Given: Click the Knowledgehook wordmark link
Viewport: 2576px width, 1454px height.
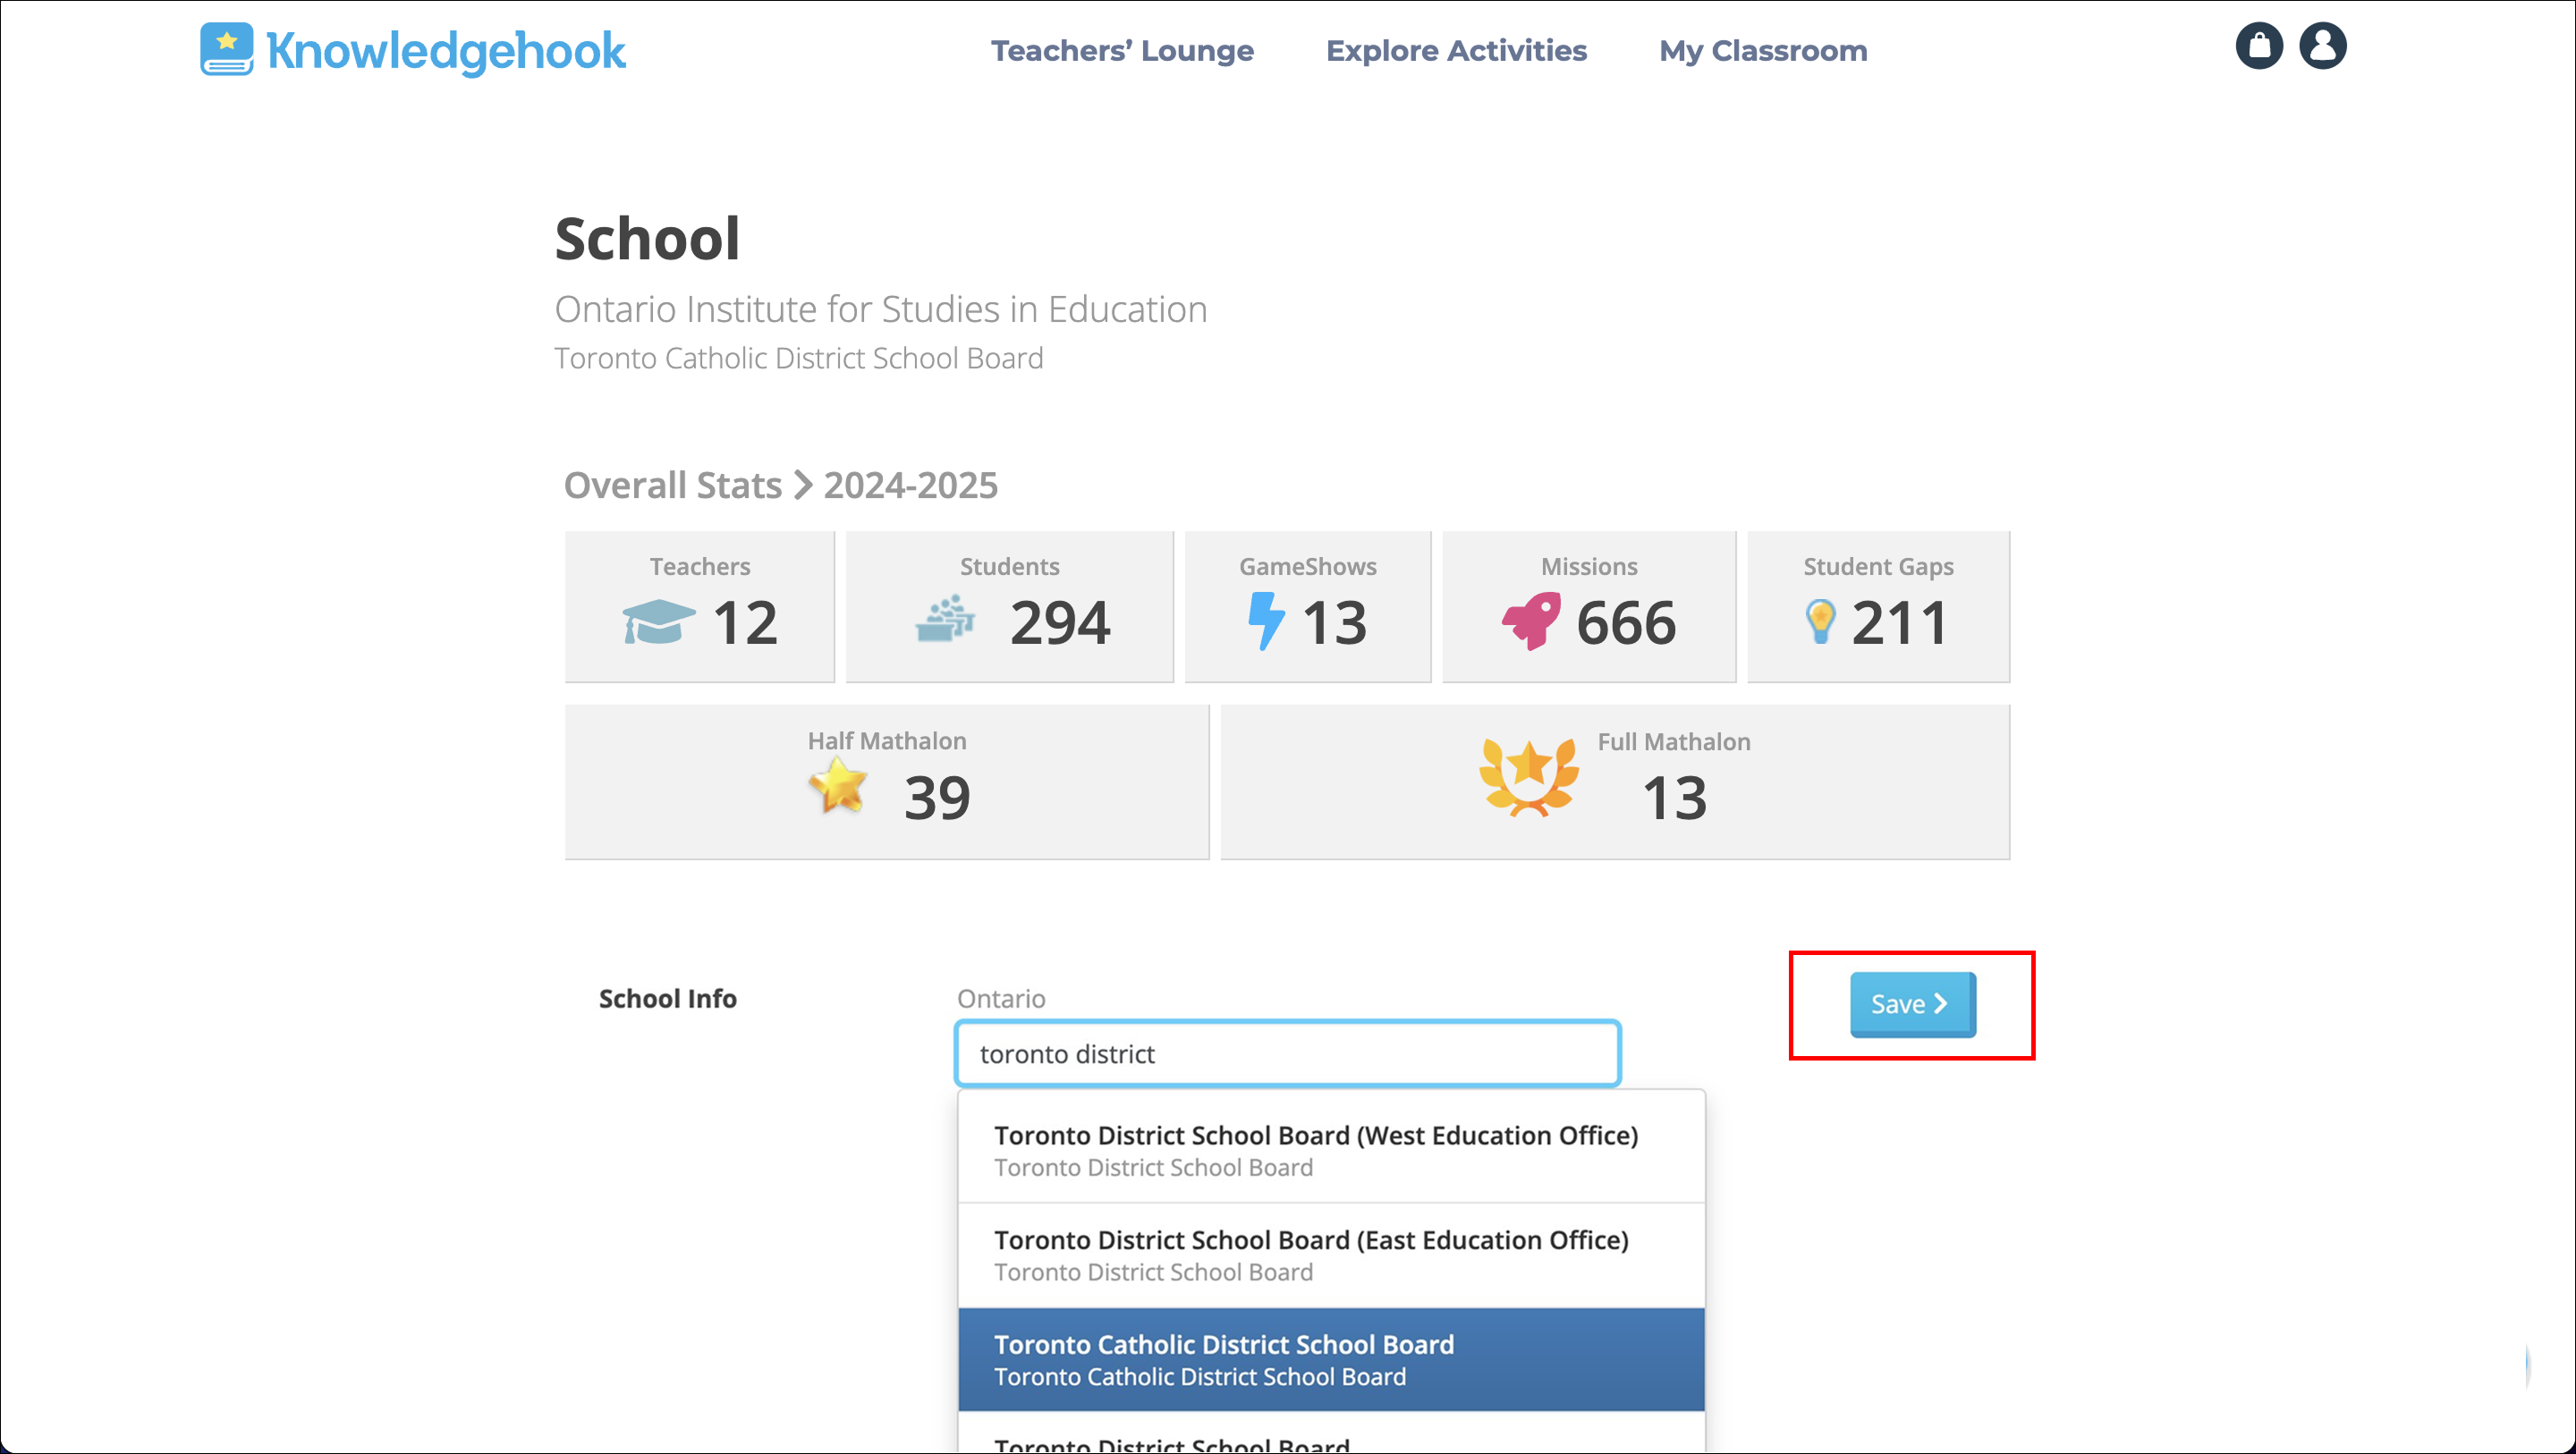Looking at the screenshot, I should click(x=446, y=51).
